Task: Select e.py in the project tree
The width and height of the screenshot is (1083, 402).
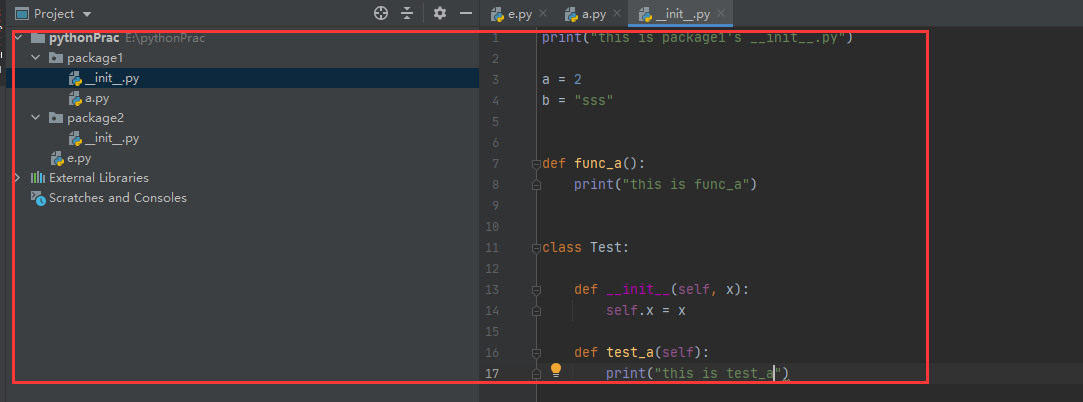Action: pyautogui.click(x=79, y=158)
